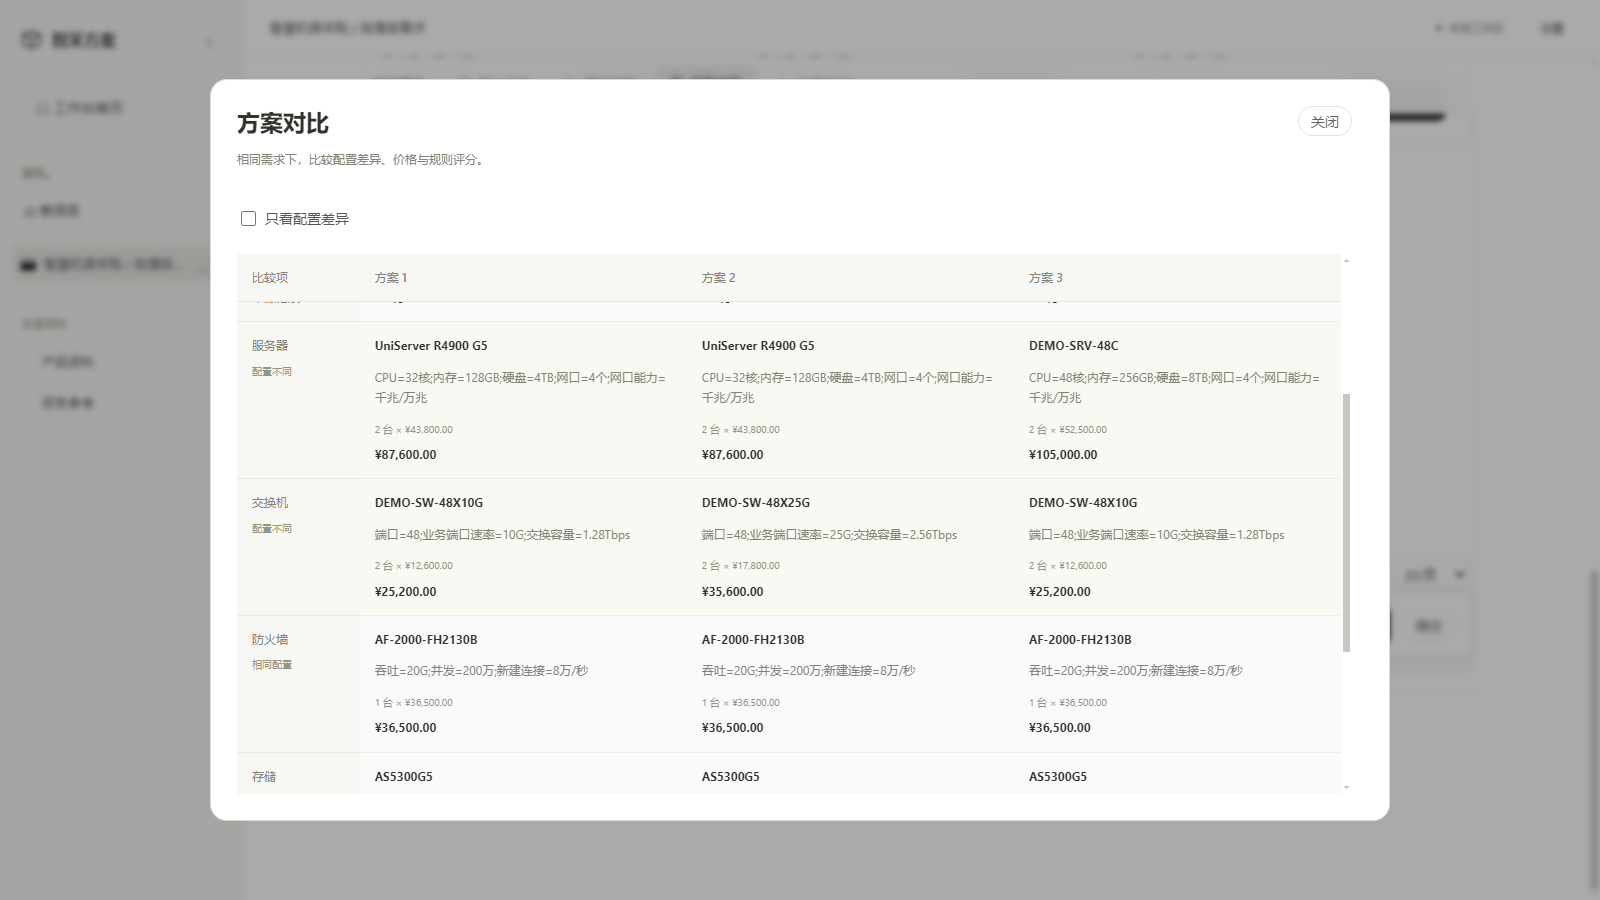Click ¥25,200.00 switch total in 方案 3
The image size is (1600, 900).
click(x=1059, y=592)
